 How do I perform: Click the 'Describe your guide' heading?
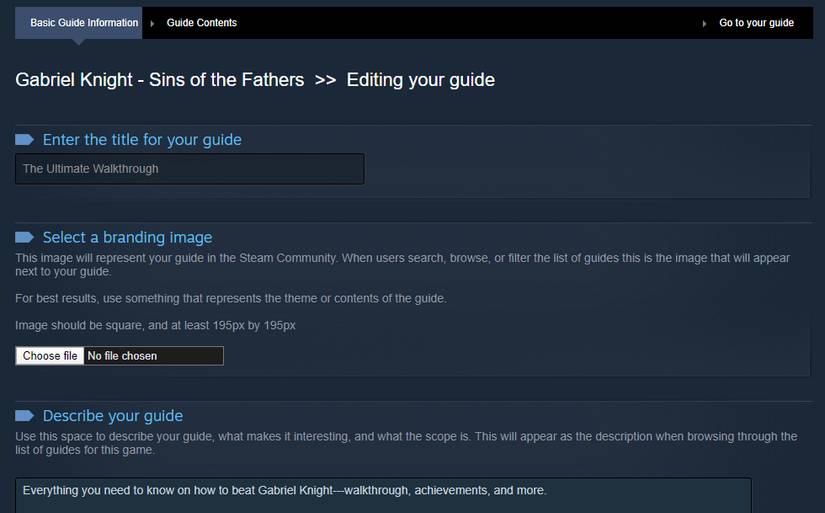click(113, 416)
